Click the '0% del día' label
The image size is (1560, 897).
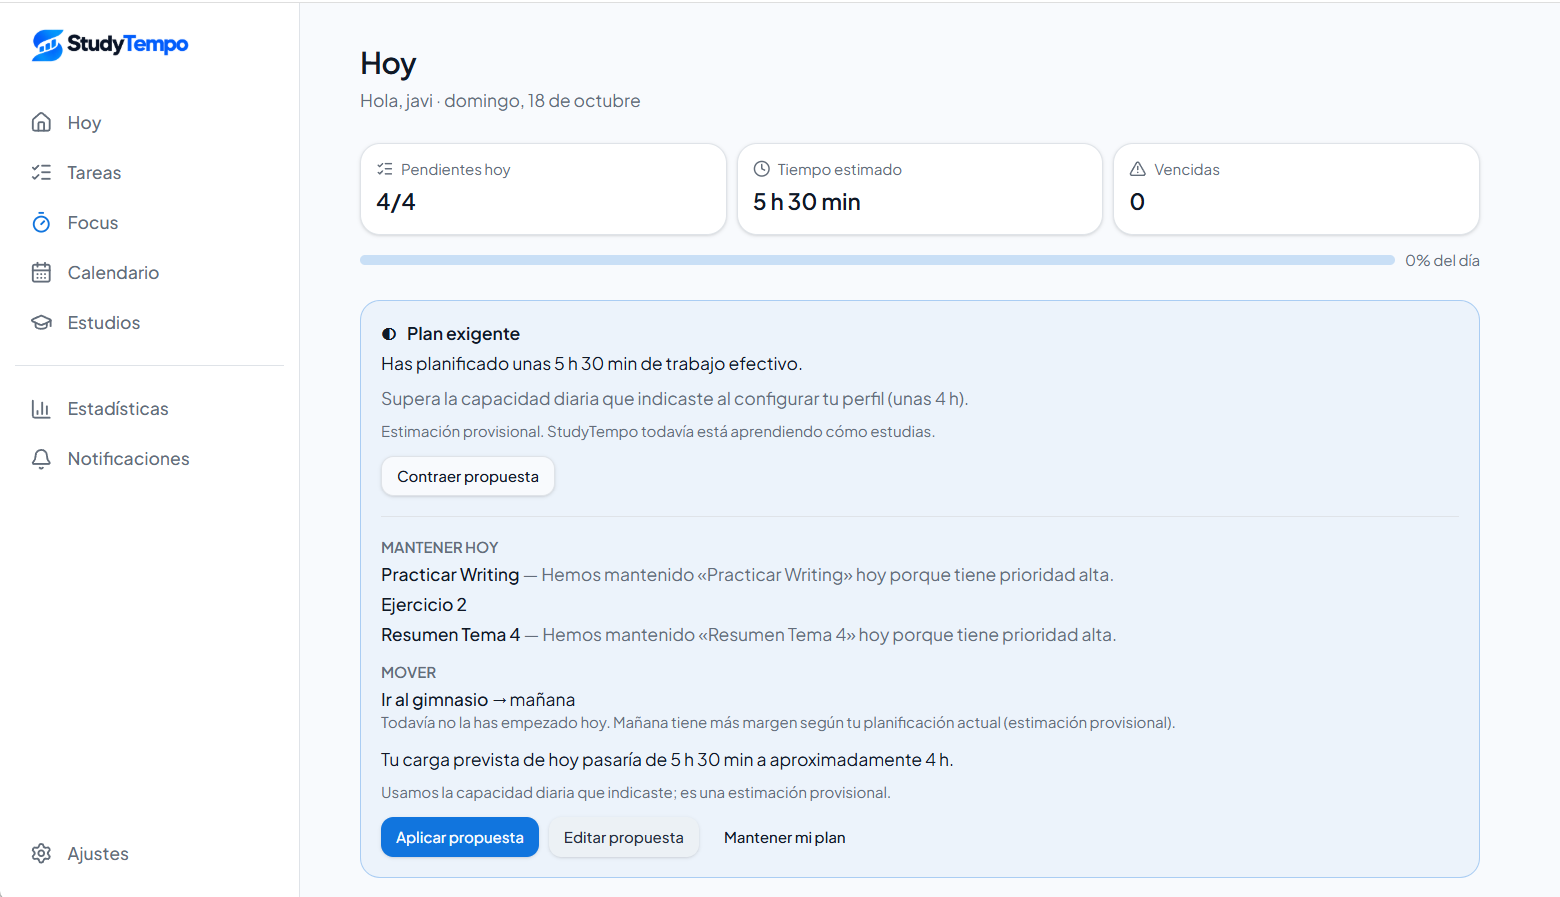pyautogui.click(x=1442, y=260)
